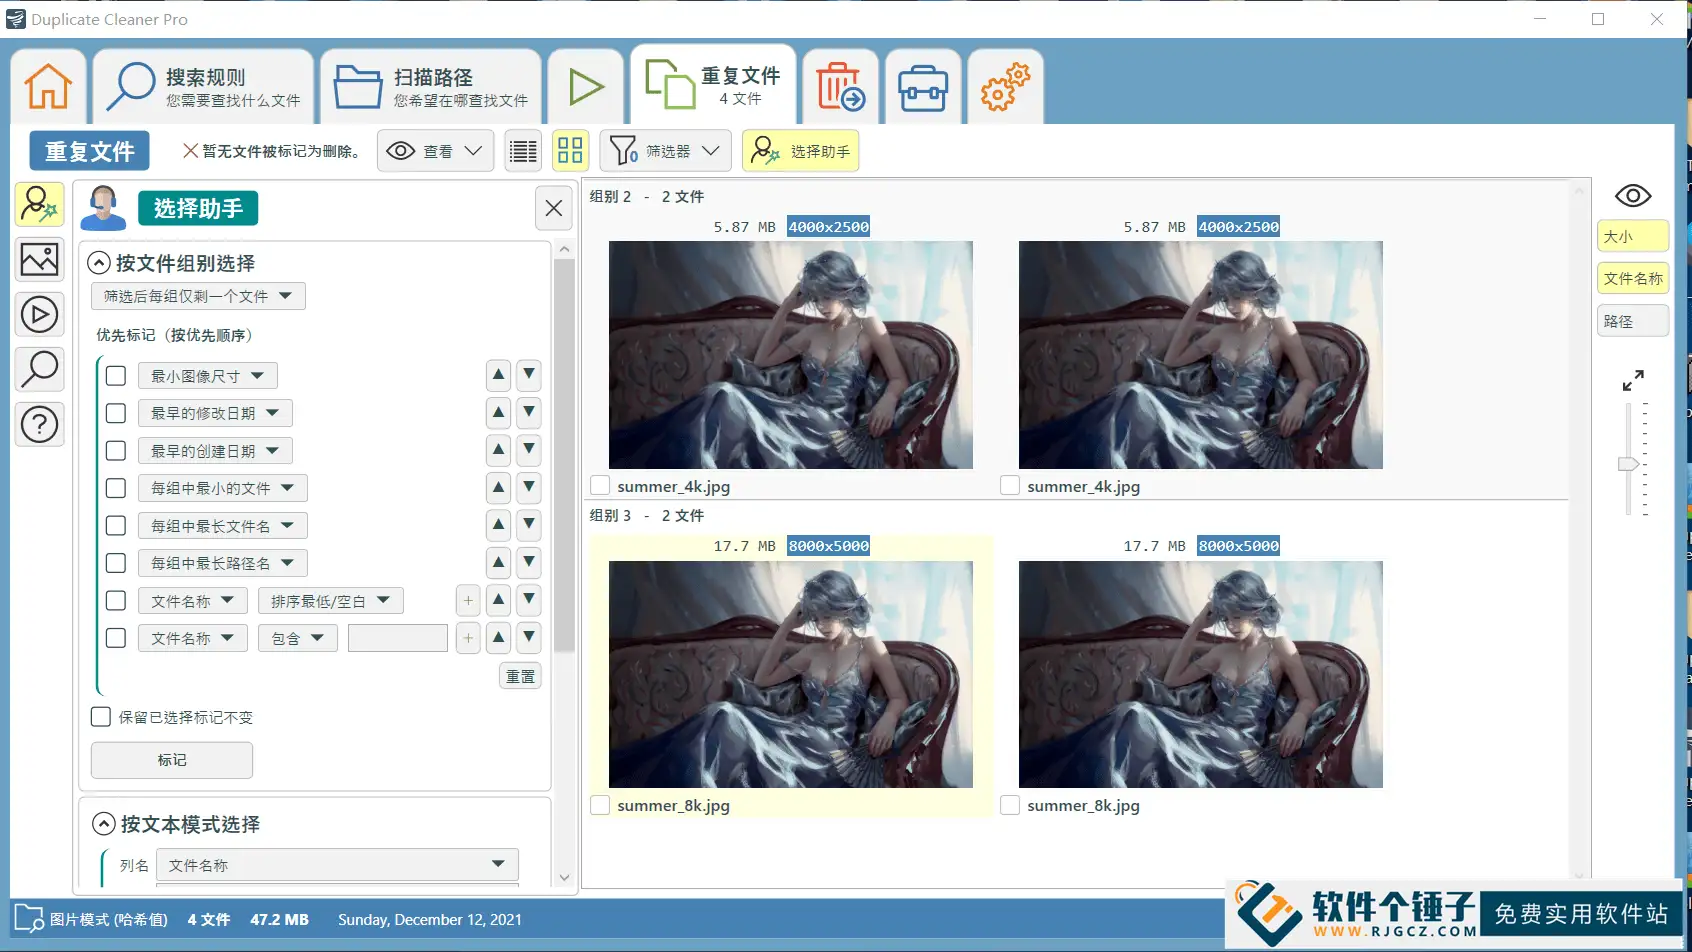
Task: Click the 包含 text input field
Action: click(398, 638)
